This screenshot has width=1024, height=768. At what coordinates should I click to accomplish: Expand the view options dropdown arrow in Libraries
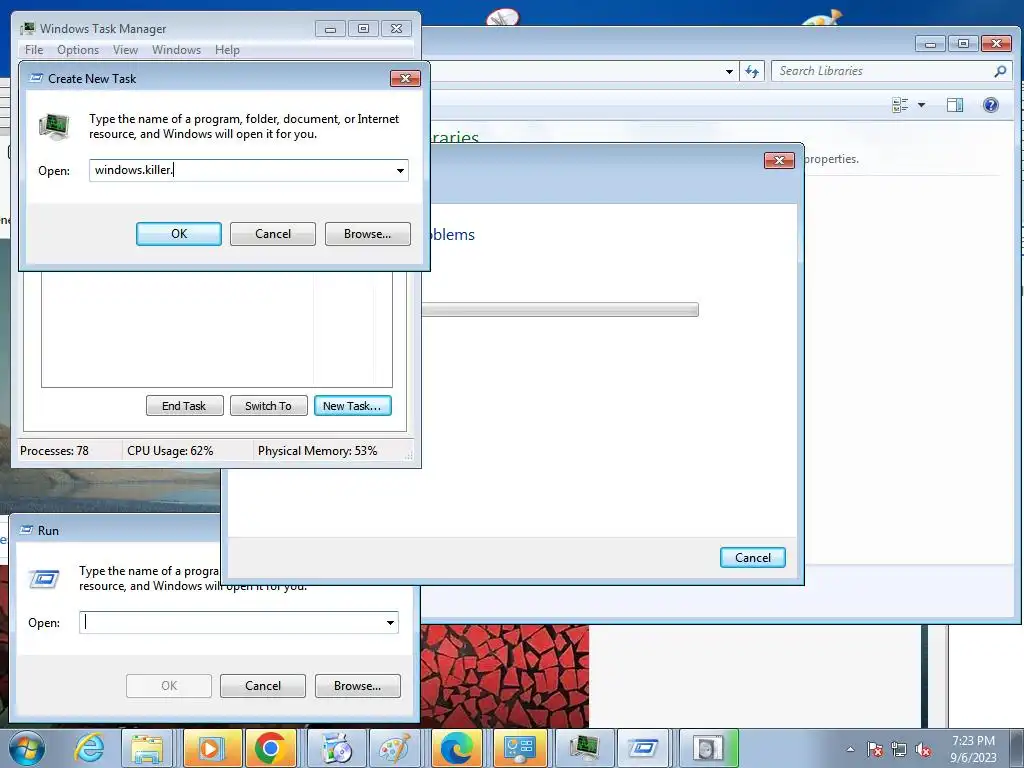tap(921, 104)
